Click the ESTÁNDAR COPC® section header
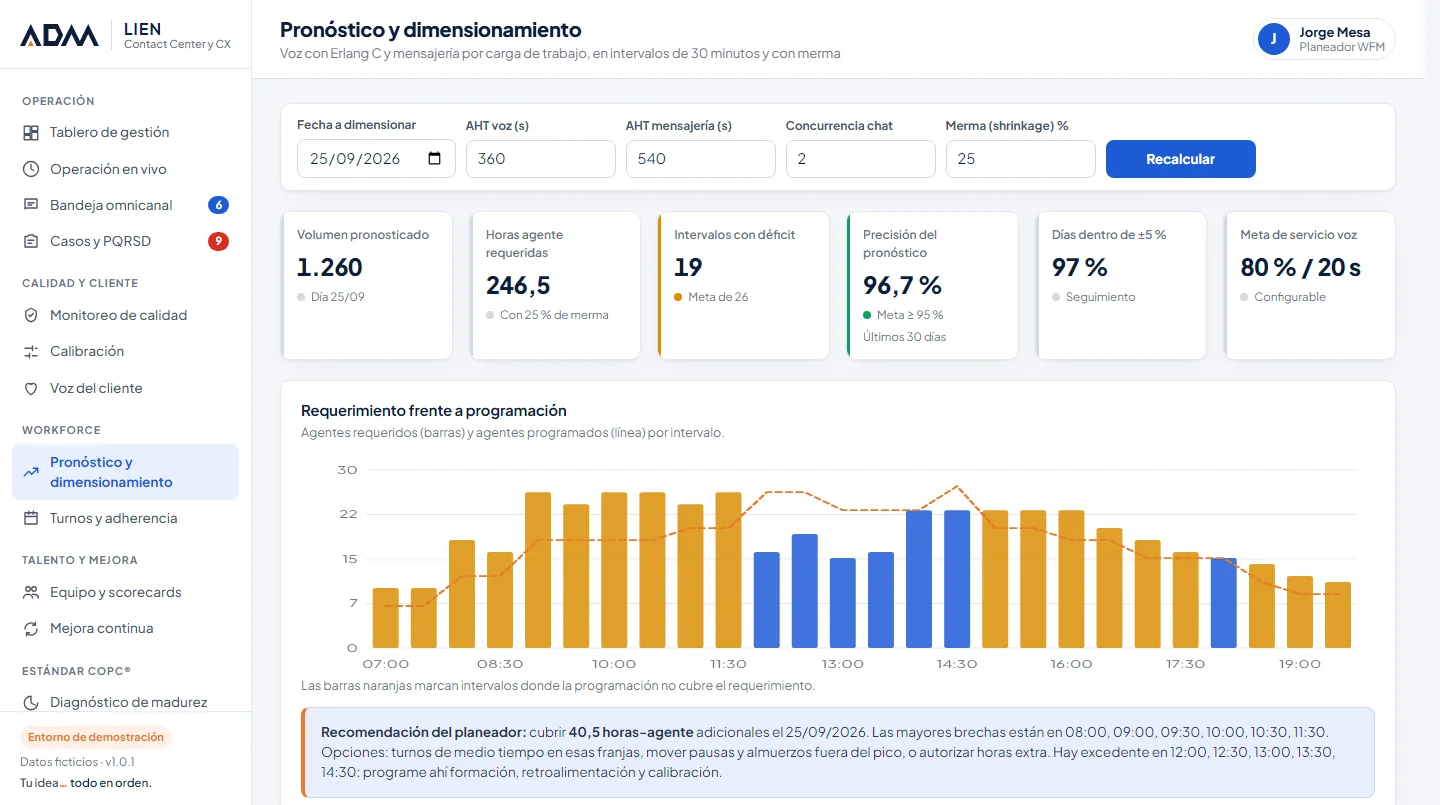 [x=77, y=670]
